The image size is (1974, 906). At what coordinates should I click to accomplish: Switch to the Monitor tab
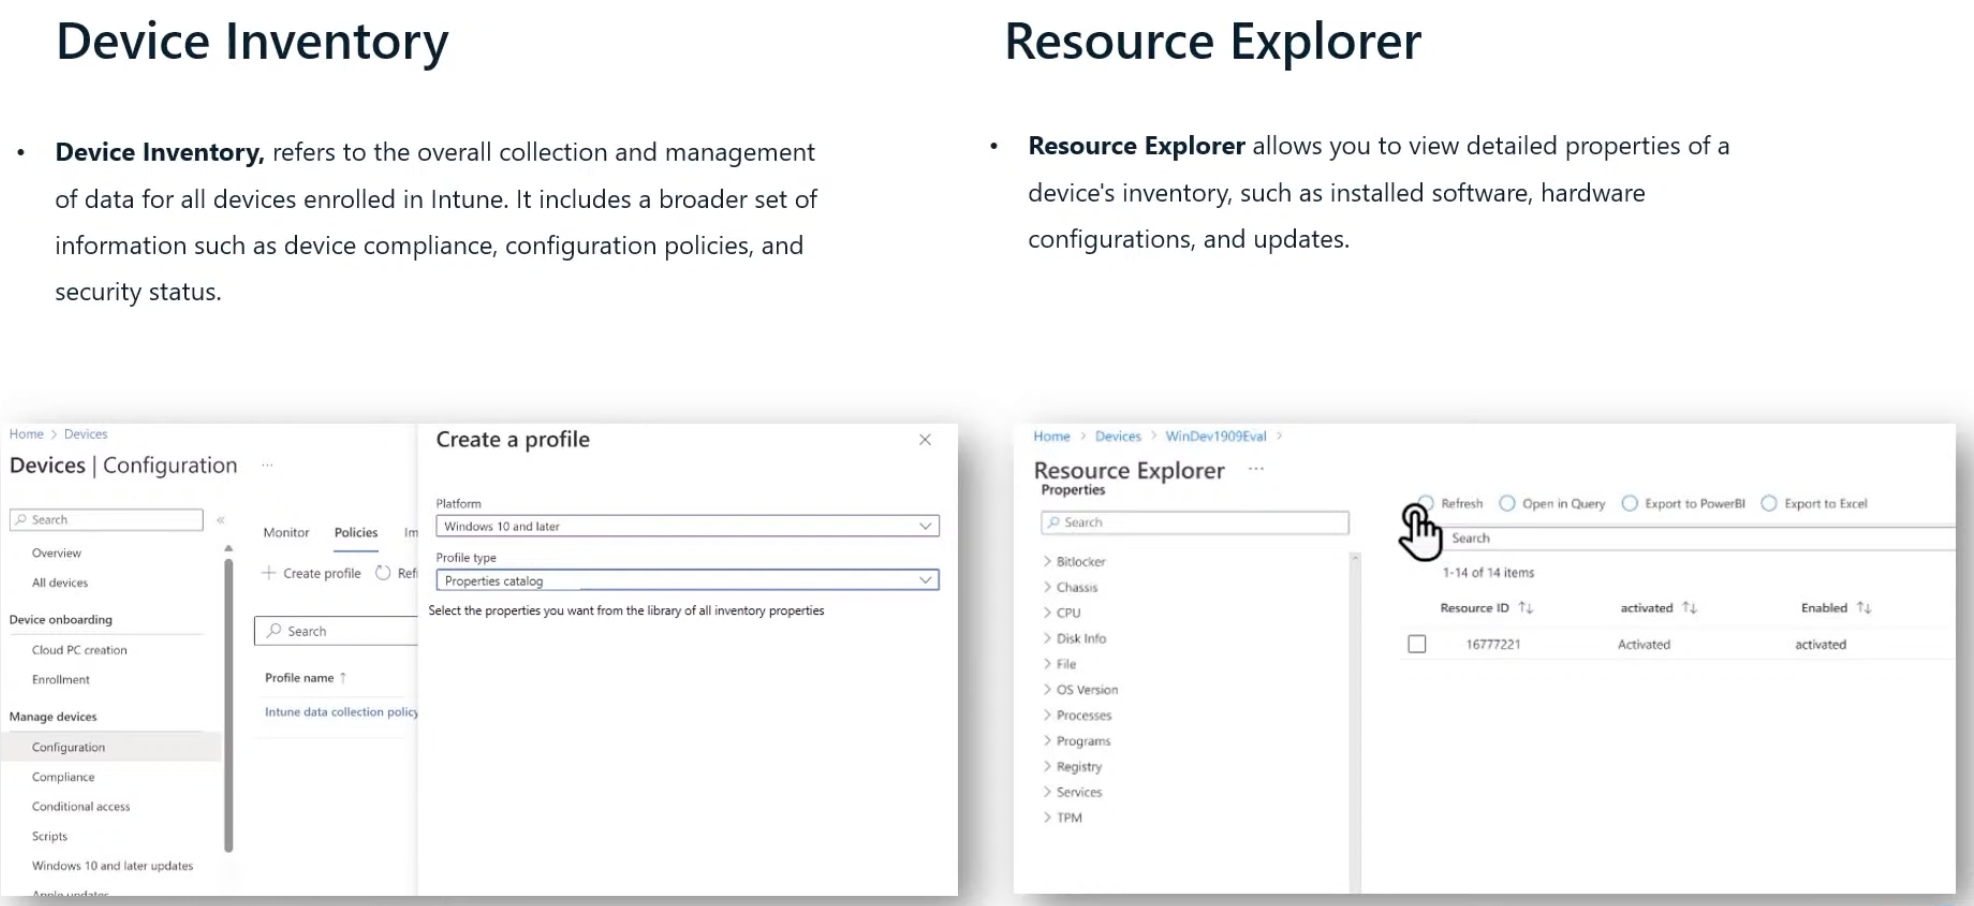[286, 533]
